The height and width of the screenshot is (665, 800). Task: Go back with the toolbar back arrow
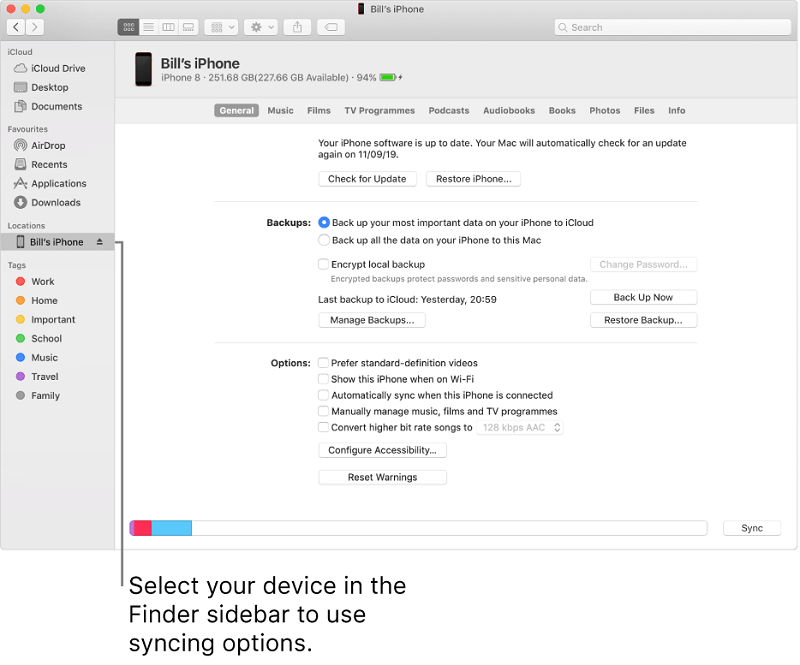pyautogui.click(x=16, y=27)
